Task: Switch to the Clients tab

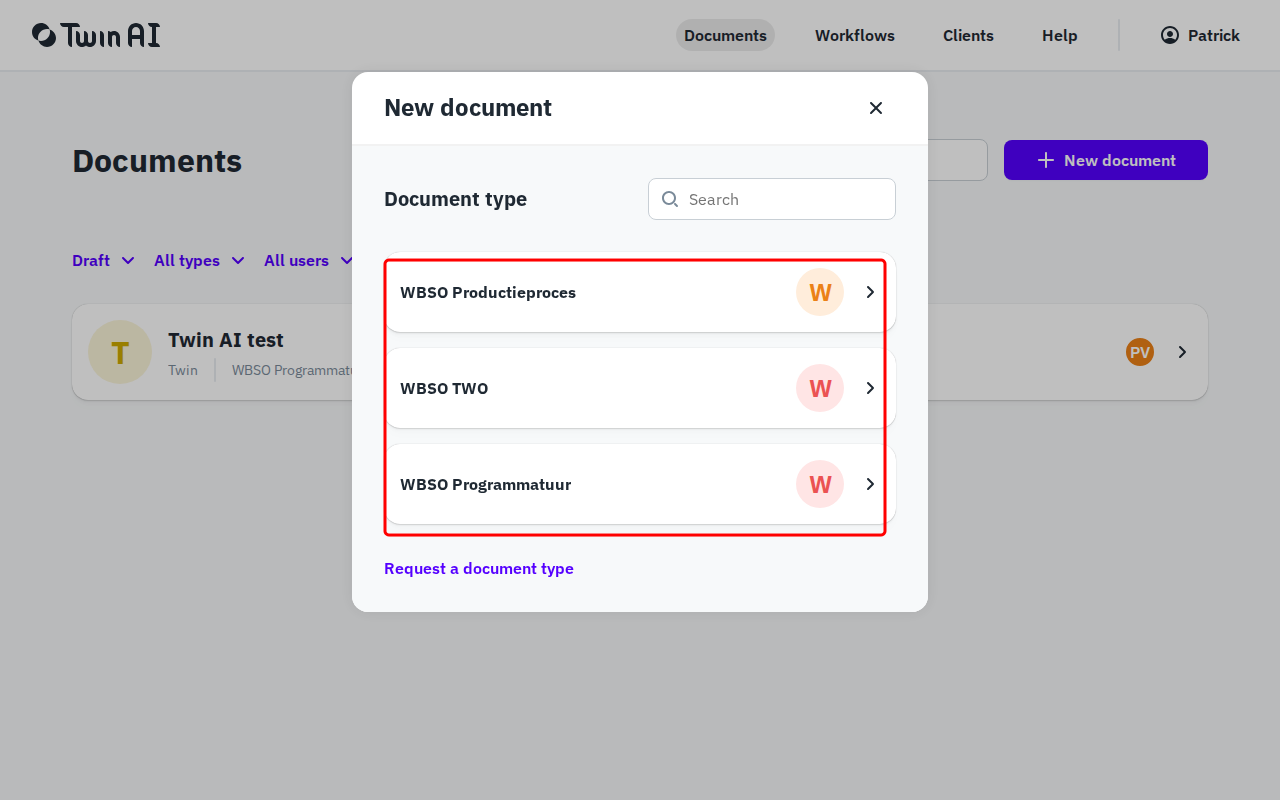Action: pyautogui.click(x=968, y=35)
